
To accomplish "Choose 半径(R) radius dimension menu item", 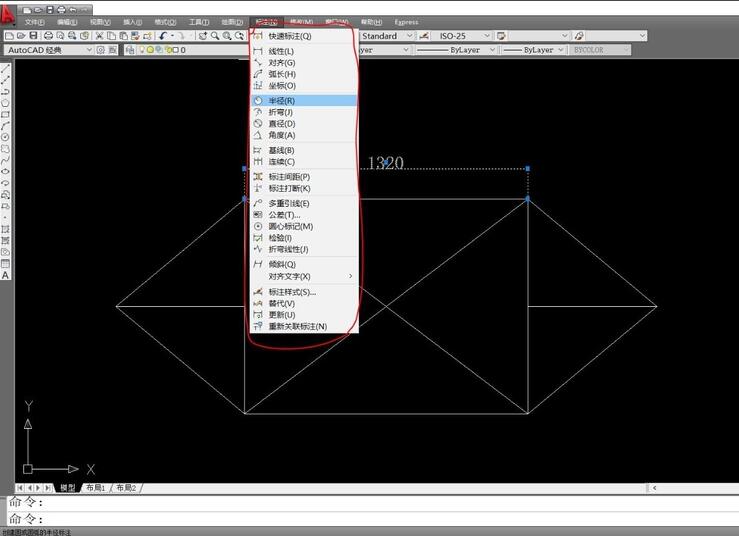I will point(304,100).
